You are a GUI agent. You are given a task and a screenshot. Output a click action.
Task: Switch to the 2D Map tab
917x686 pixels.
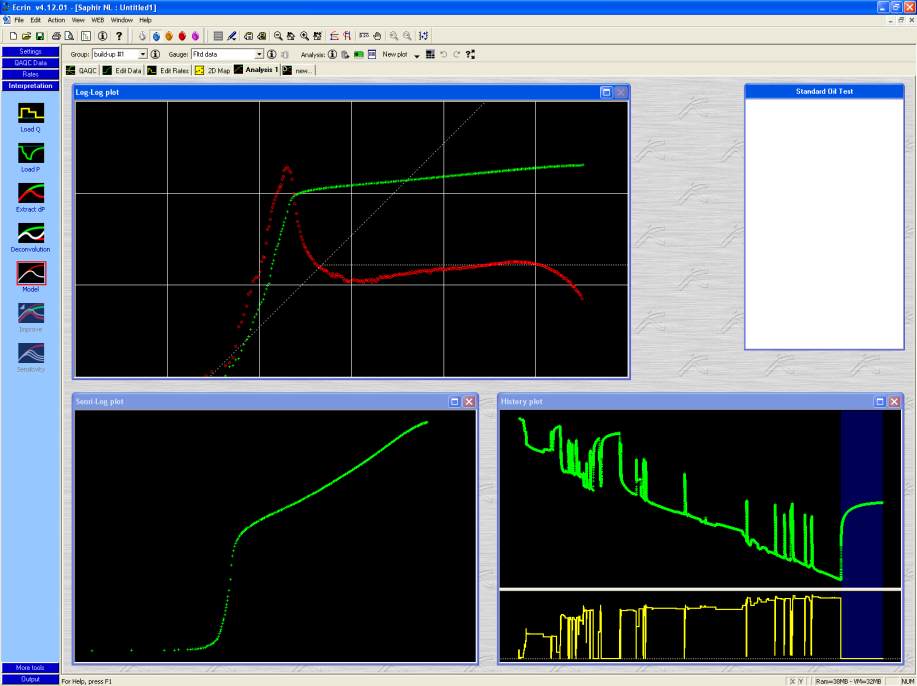[x=212, y=71]
